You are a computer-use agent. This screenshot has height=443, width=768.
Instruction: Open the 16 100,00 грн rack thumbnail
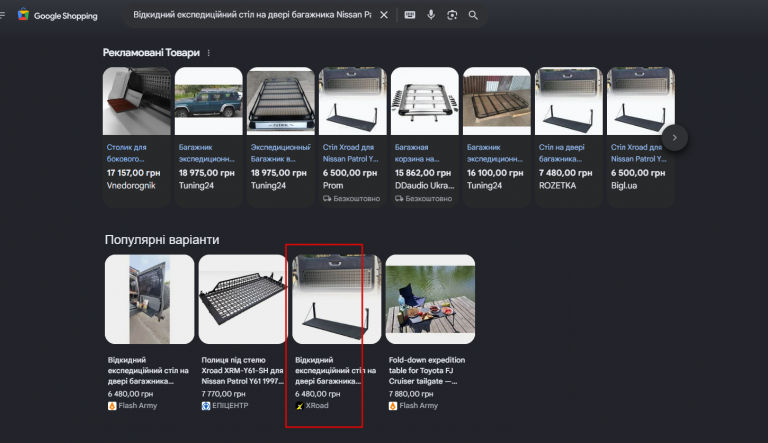pyautogui.click(x=497, y=101)
